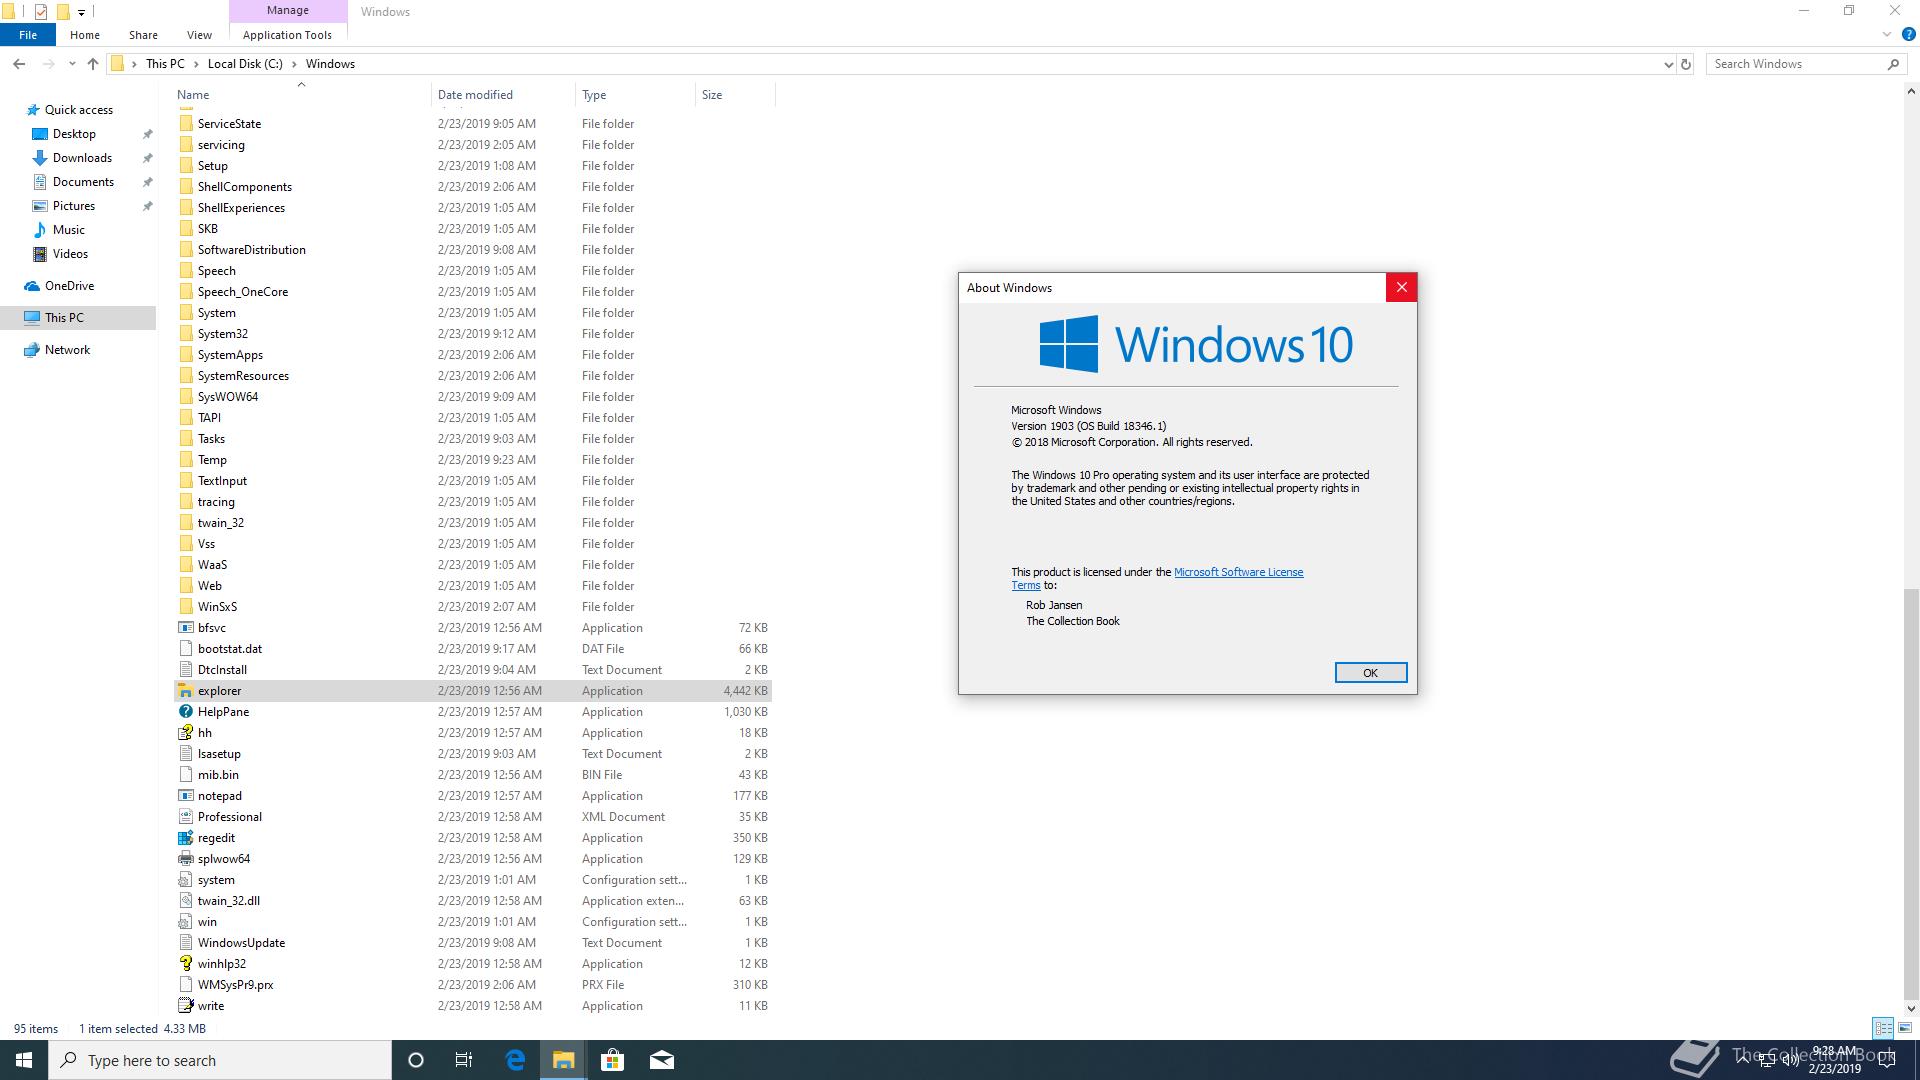Click the Search Windows input field

click(x=1796, y=64)
